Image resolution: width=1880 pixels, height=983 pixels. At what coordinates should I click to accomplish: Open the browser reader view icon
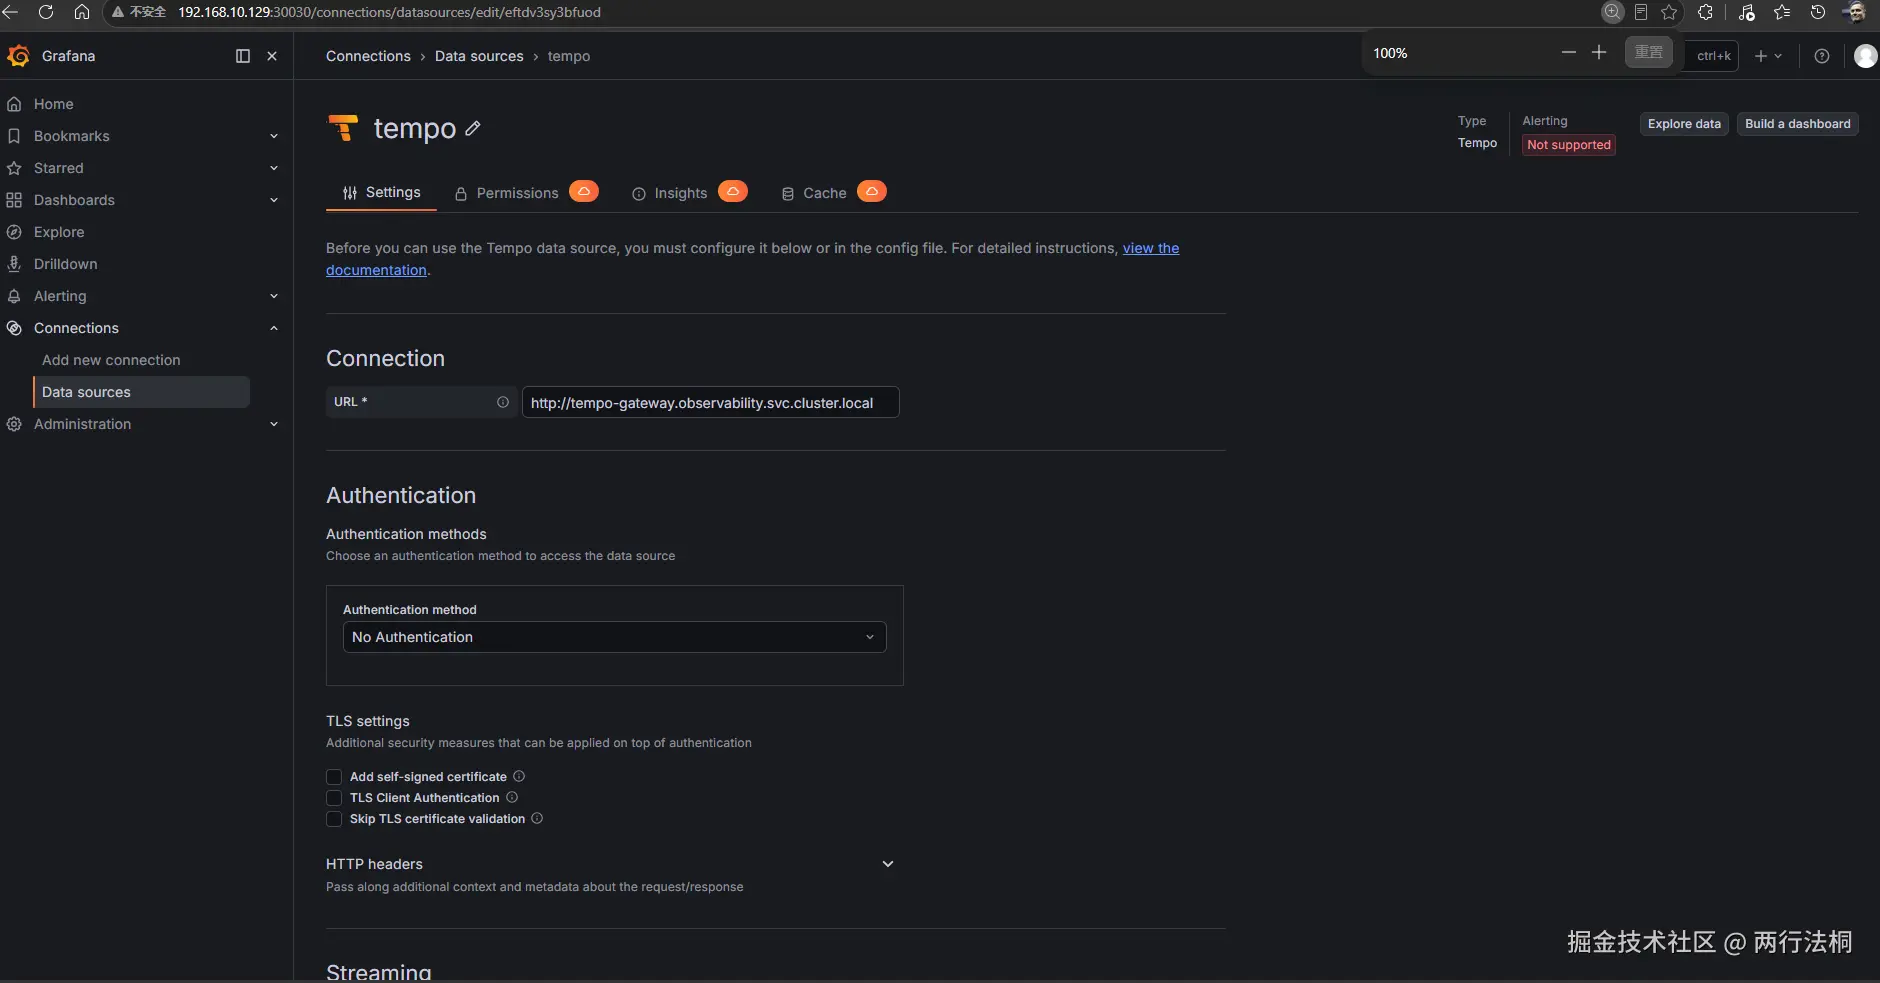1641,12
